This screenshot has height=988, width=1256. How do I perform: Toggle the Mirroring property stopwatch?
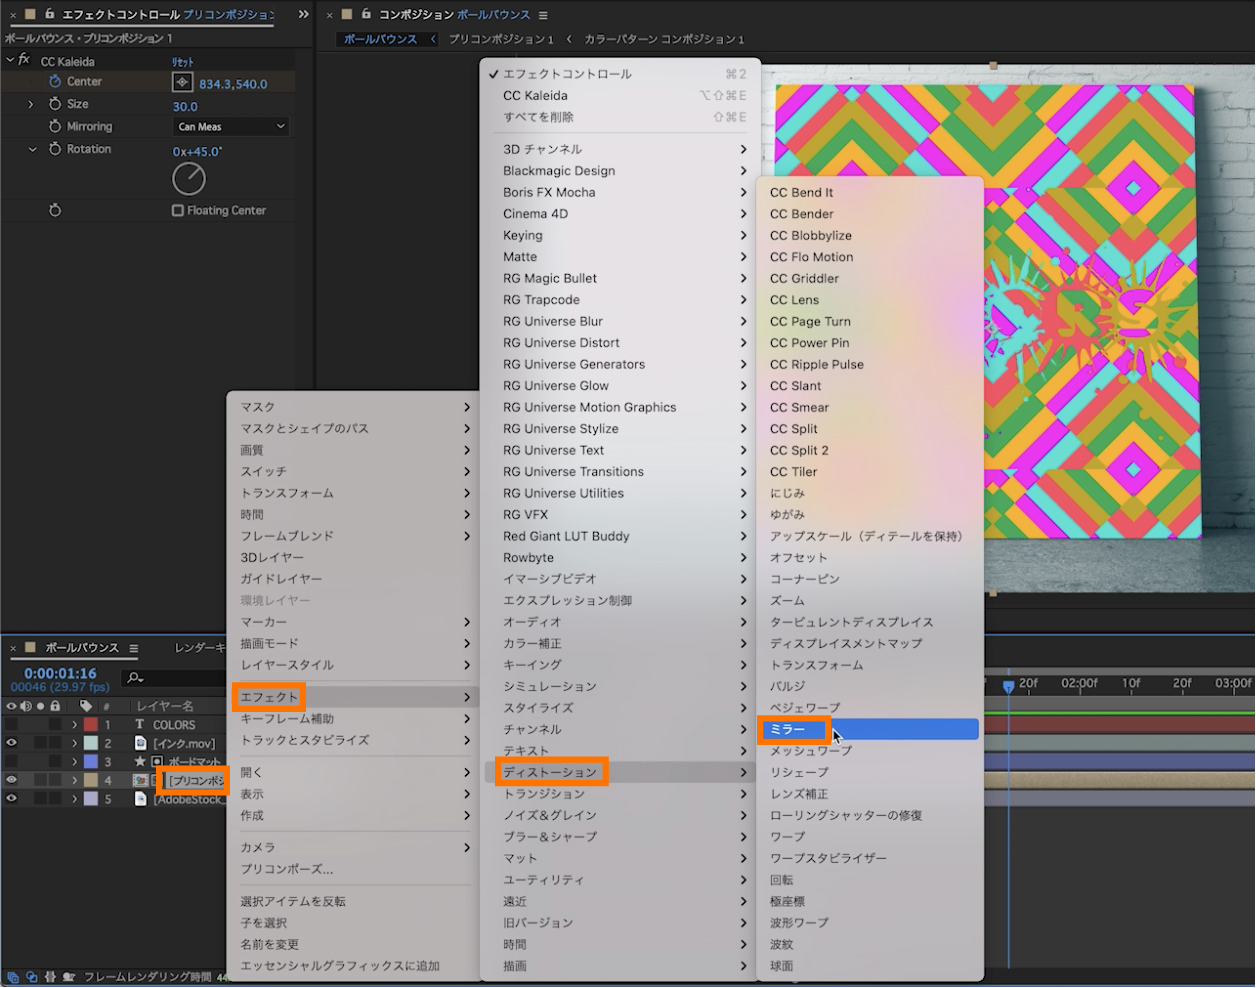[55, 126]
